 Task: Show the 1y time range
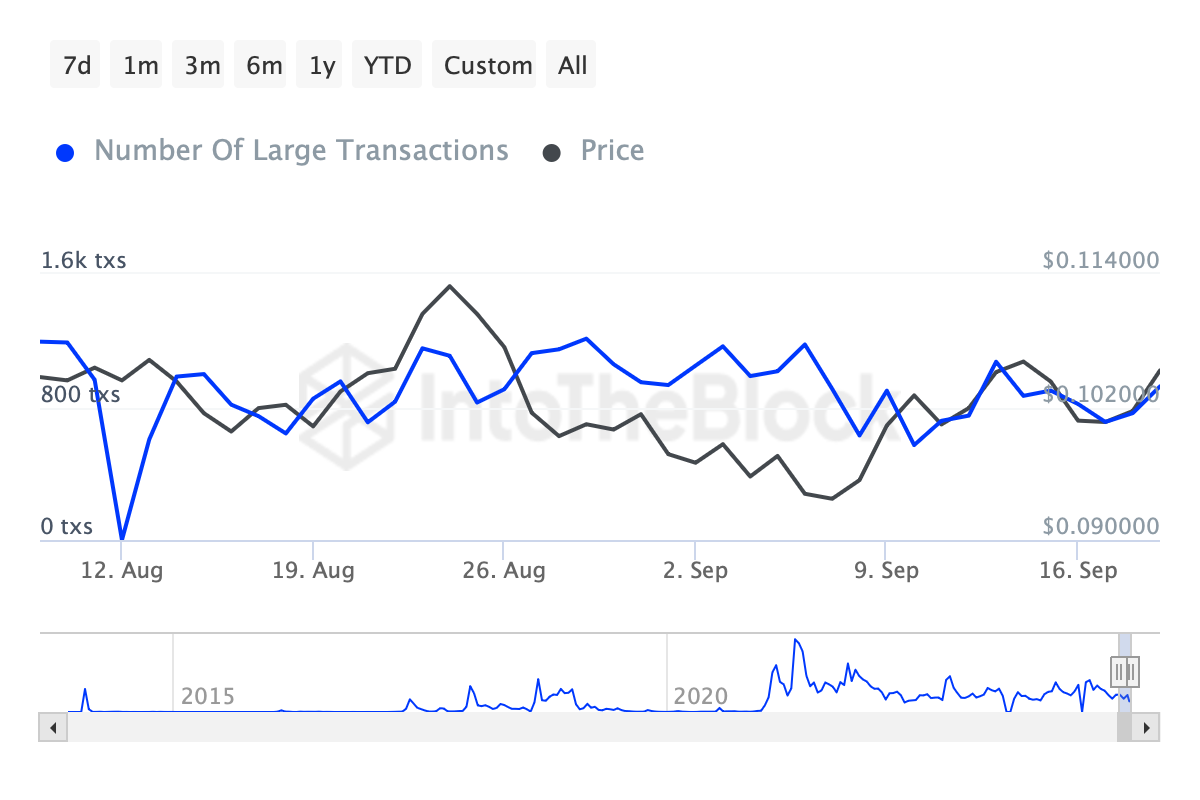(322, 65)
